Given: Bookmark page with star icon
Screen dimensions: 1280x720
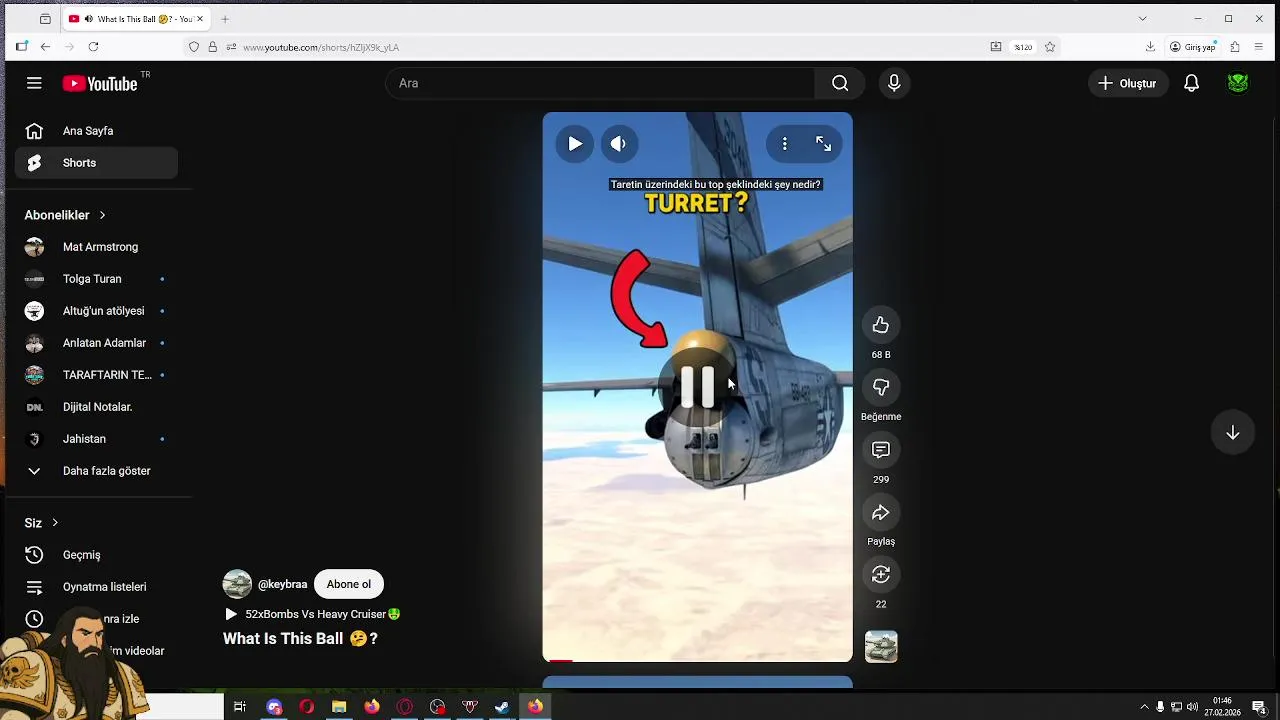Looking at the screenshot, I should click(x=1050, y=47).
